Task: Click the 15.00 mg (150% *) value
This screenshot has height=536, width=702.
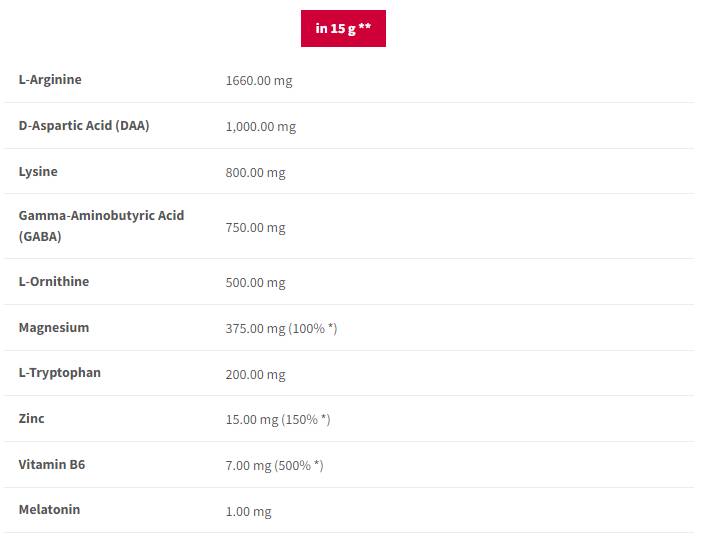Action: [x=278, y=420]
